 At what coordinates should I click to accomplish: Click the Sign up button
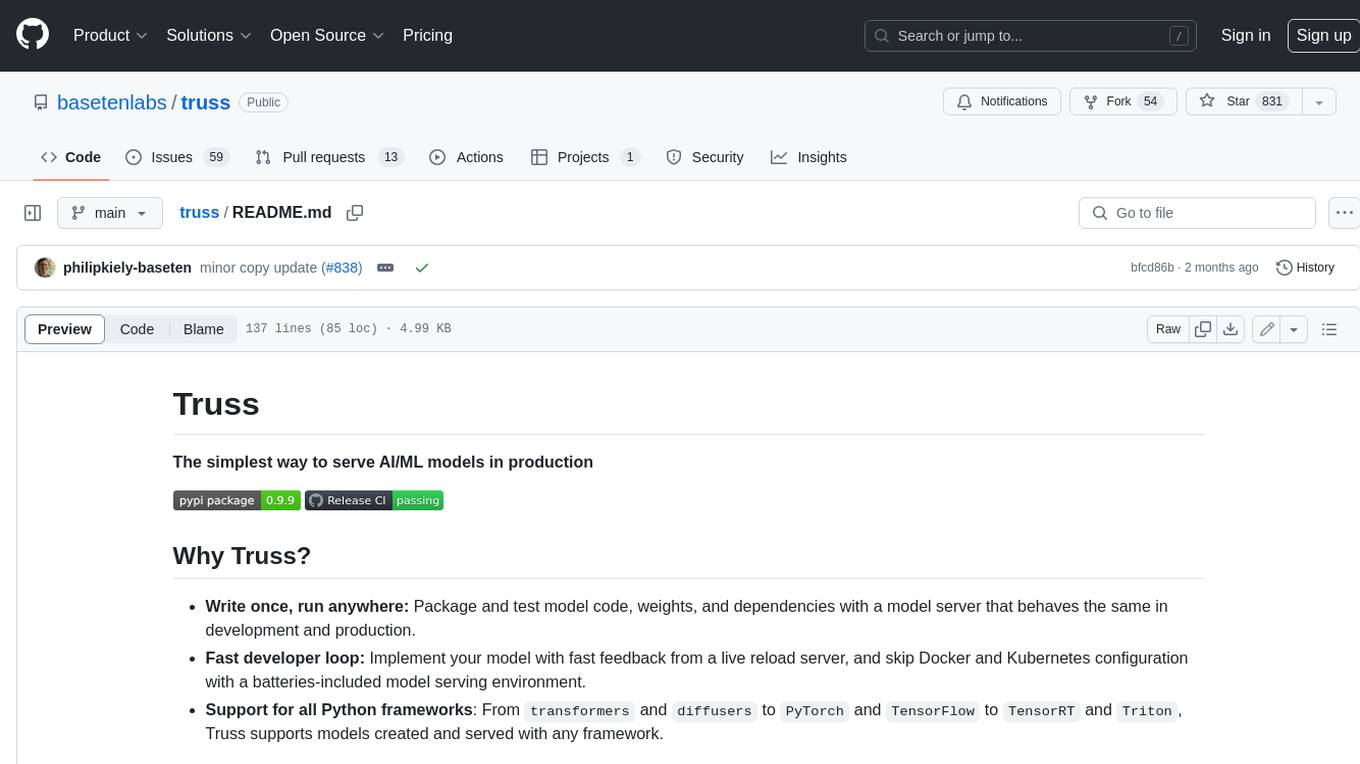1323,35
